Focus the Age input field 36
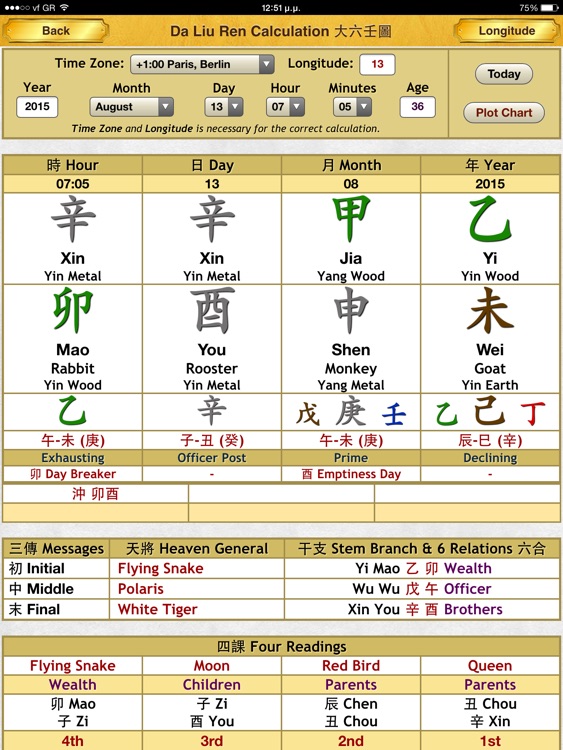This screenshot has height=750, width=563. 418,107
